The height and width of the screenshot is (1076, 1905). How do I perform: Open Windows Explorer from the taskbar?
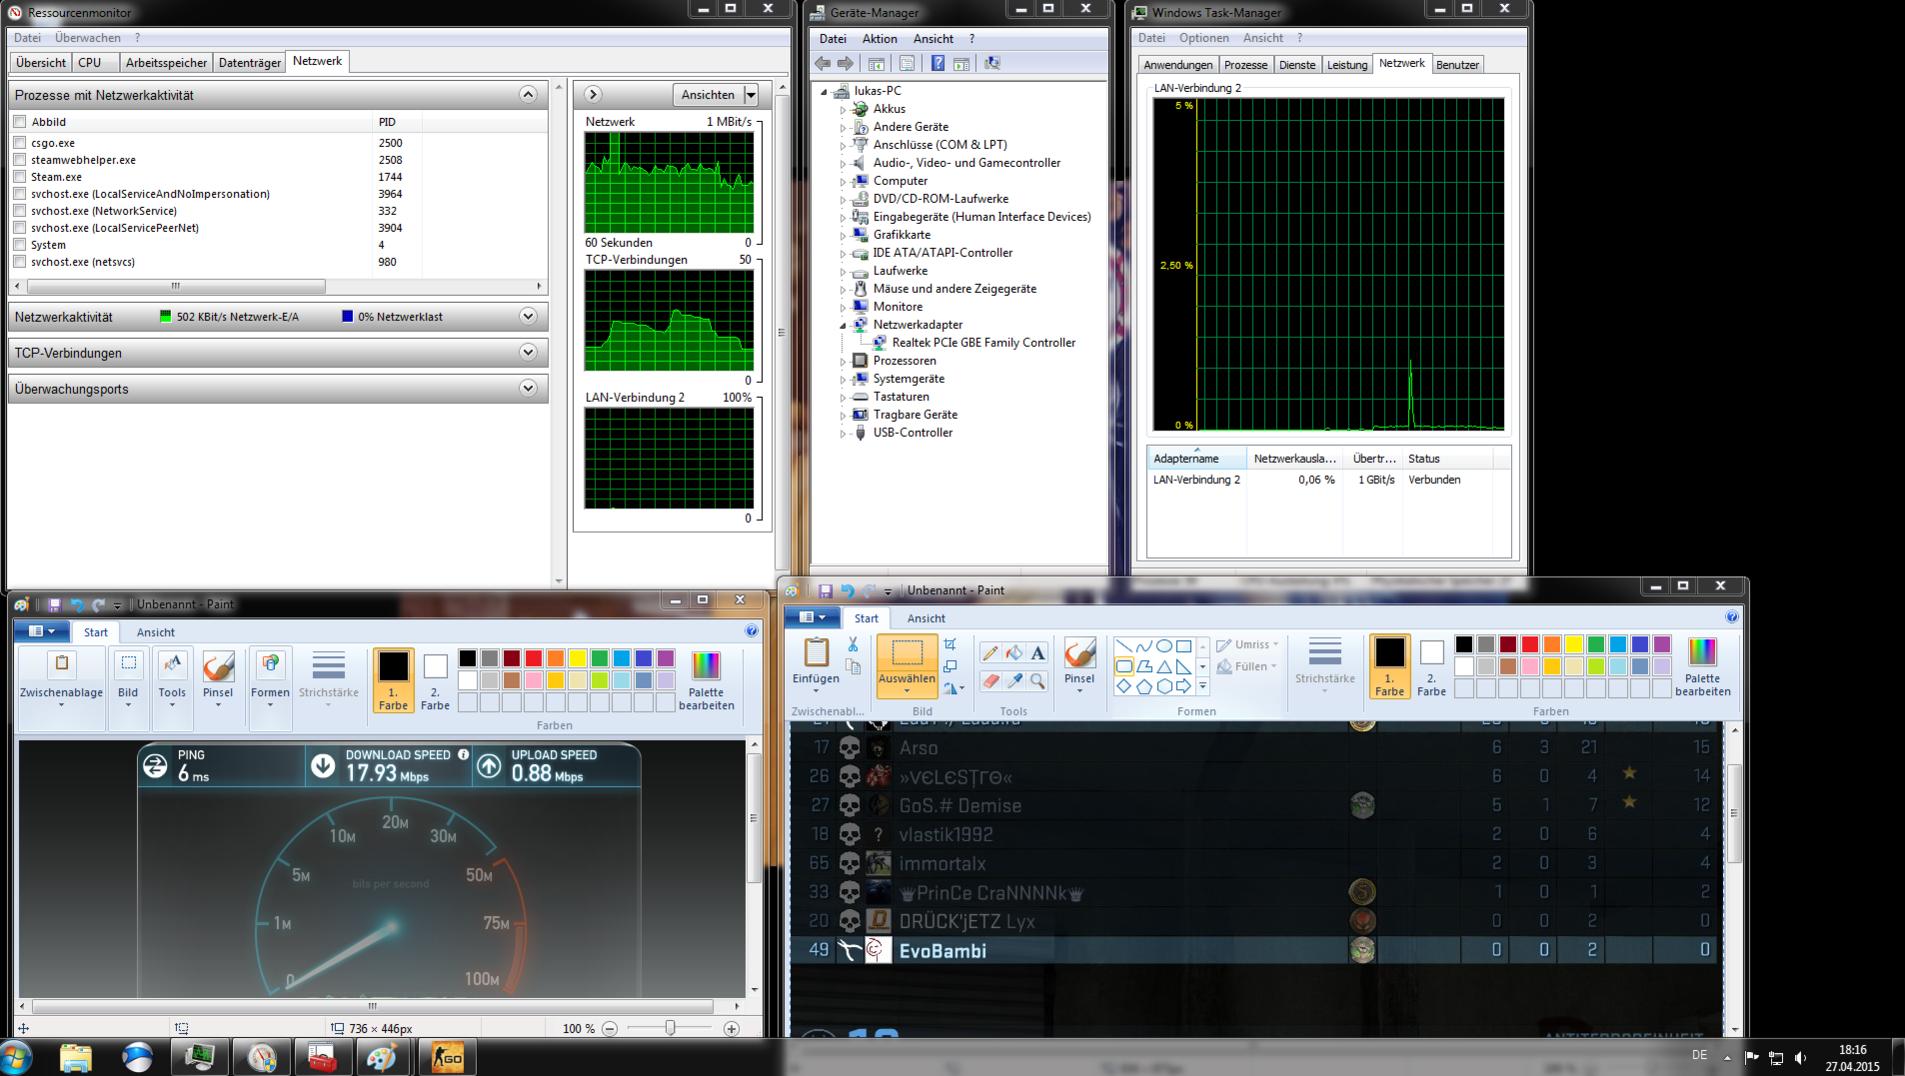tap(76, 1057)
